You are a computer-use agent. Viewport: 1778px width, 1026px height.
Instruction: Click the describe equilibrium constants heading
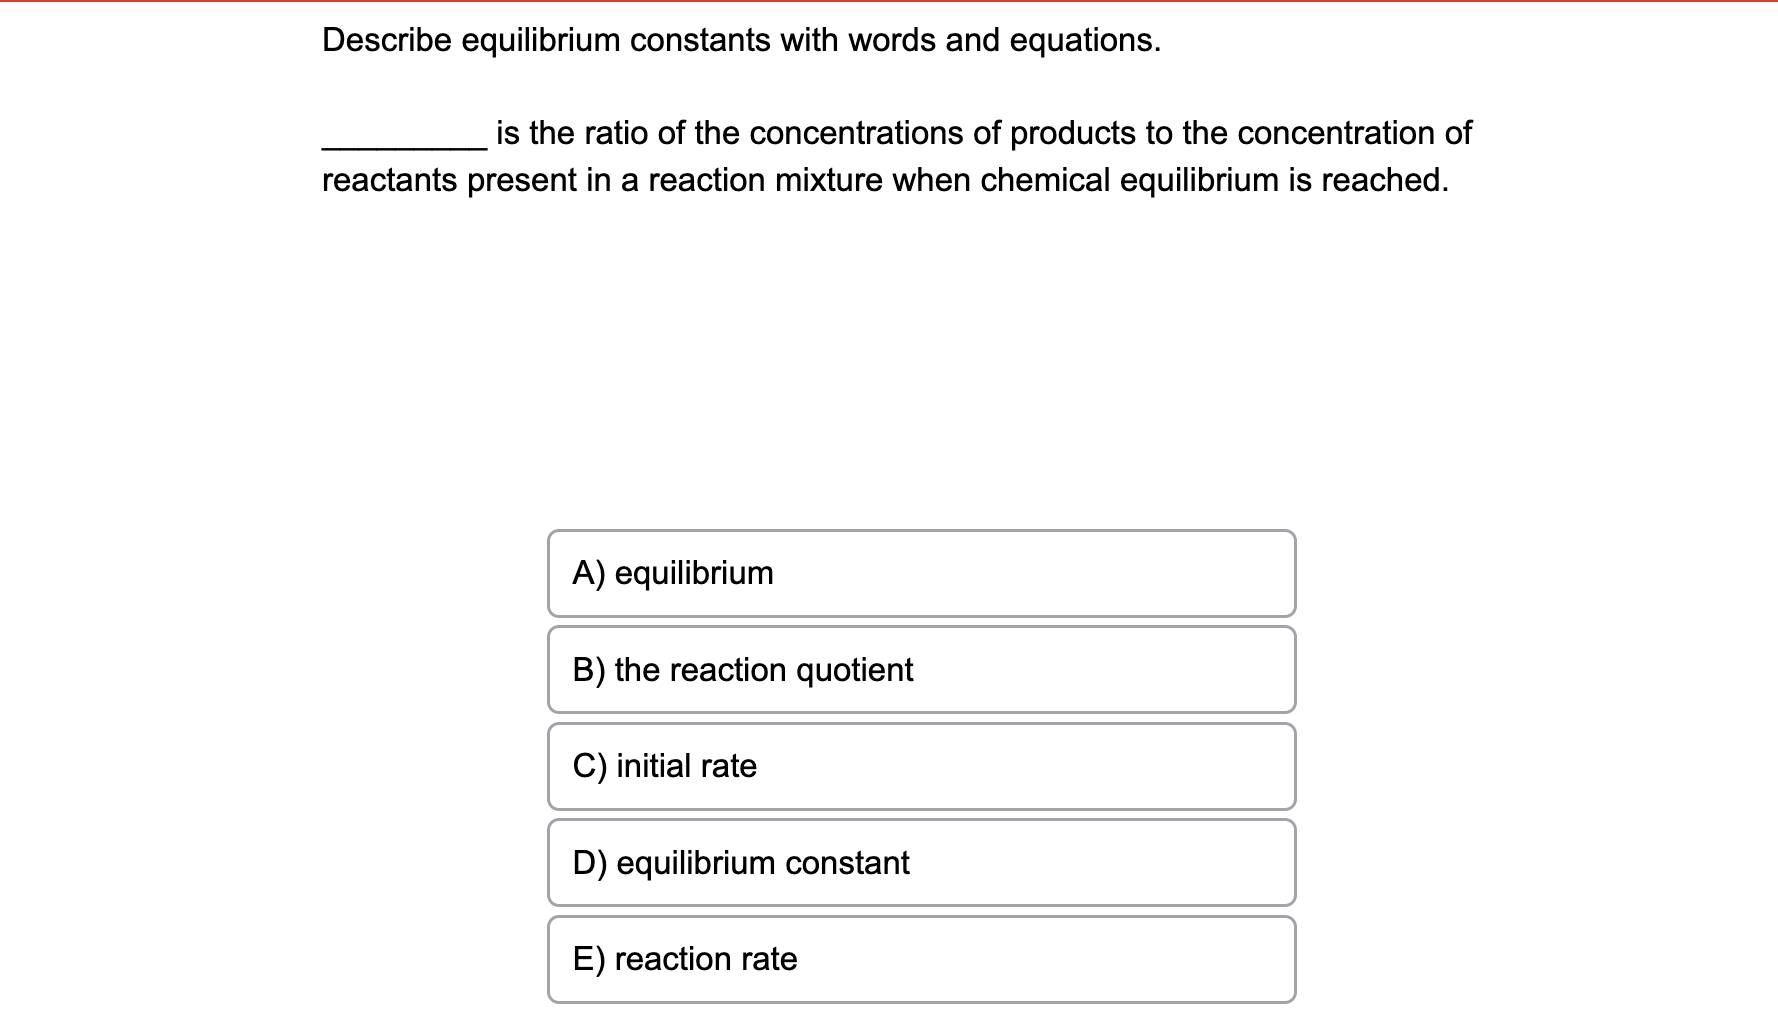coord(740,40)
